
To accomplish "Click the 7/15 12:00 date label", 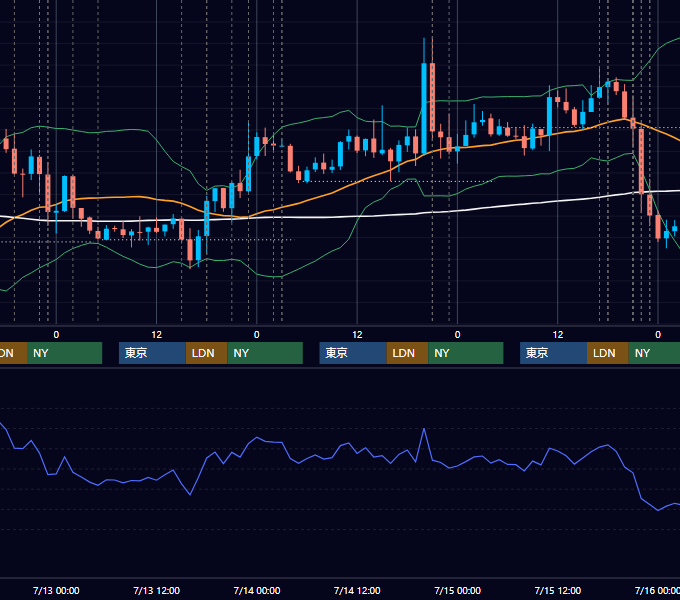I will pos(558,590).
